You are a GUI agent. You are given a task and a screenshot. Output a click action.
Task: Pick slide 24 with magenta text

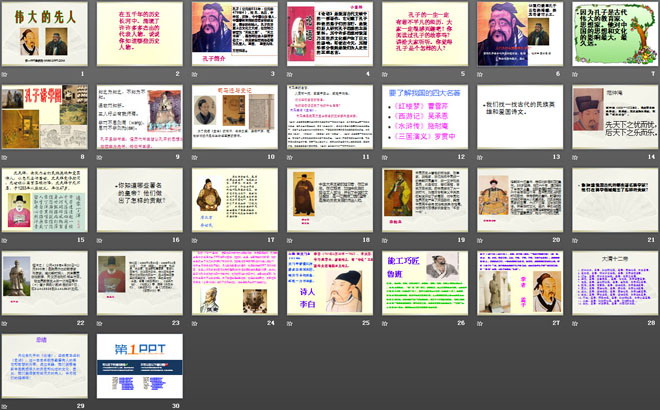pos(235,283)
